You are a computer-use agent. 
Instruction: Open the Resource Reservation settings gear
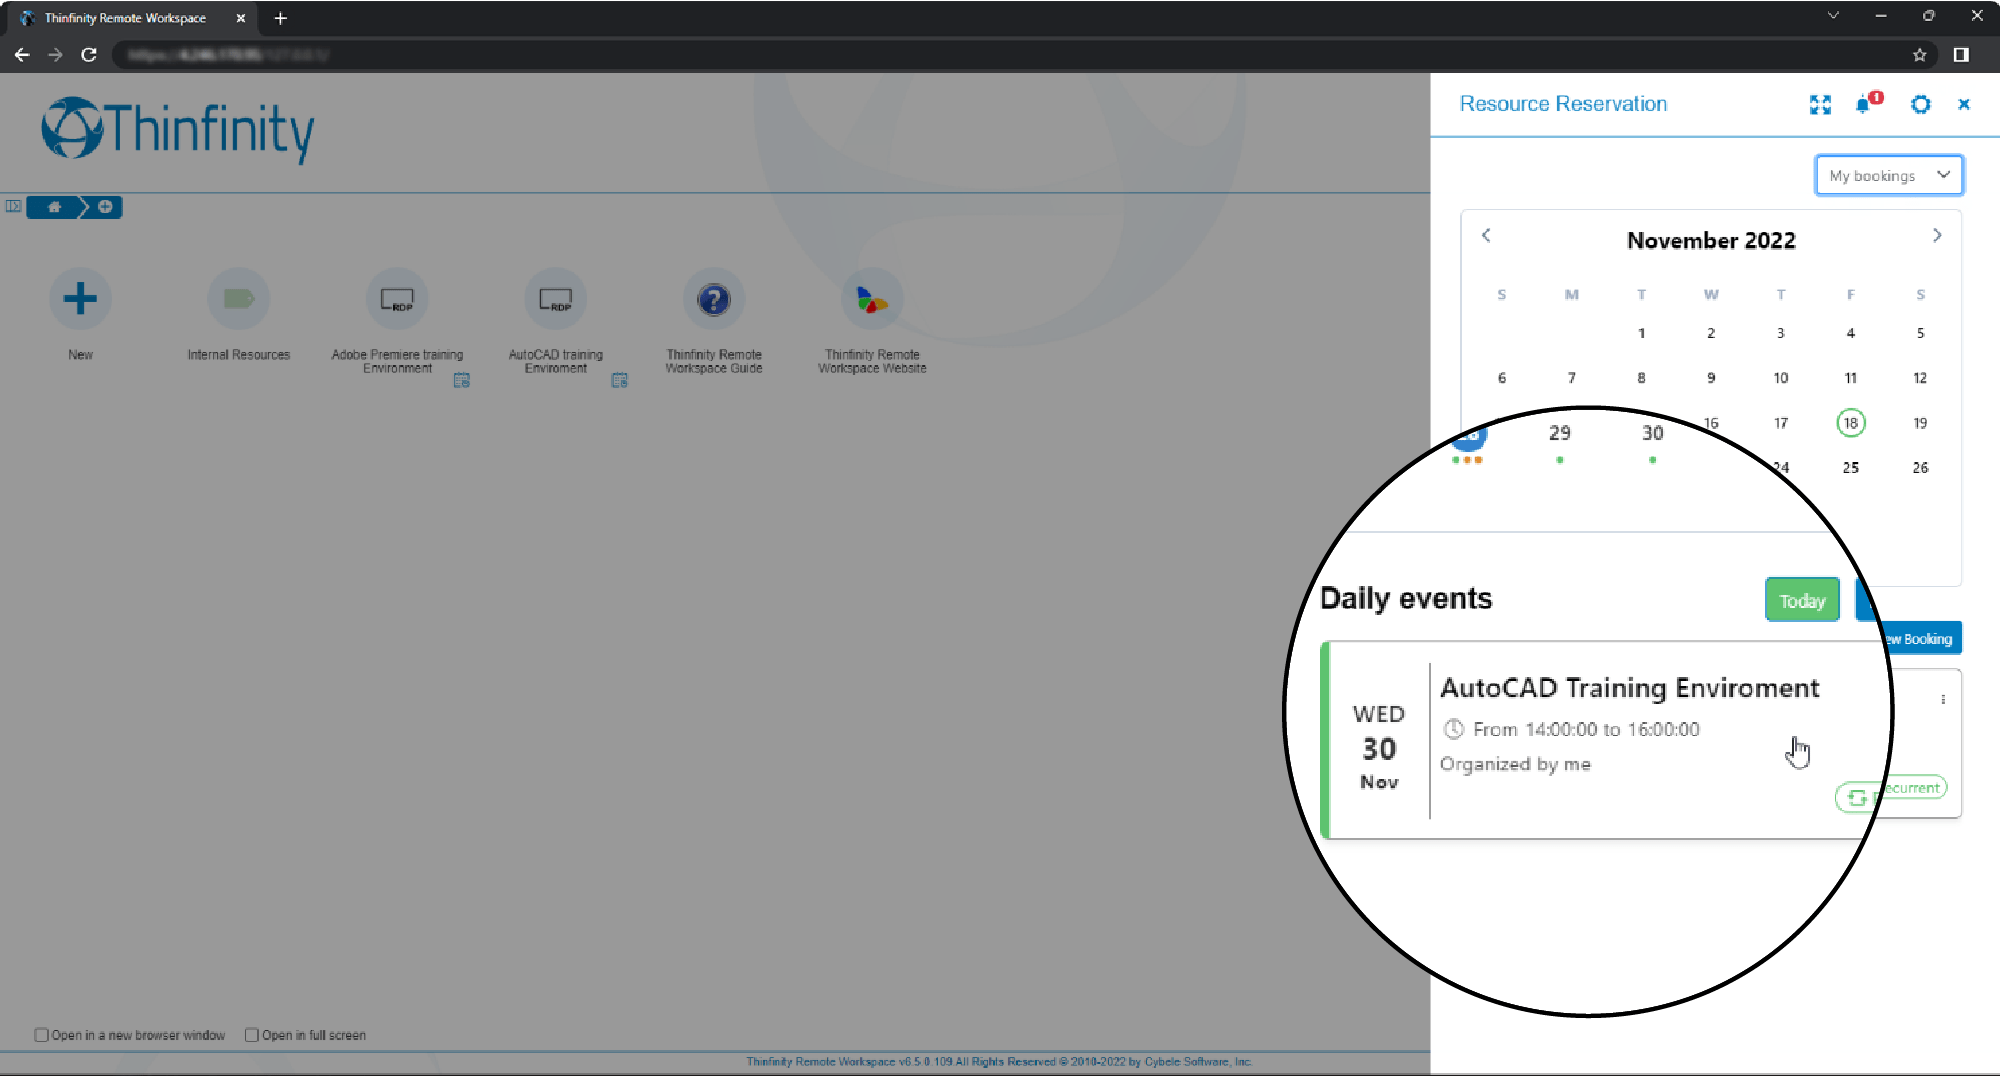pyautogui.click(x=1920, y=105)
